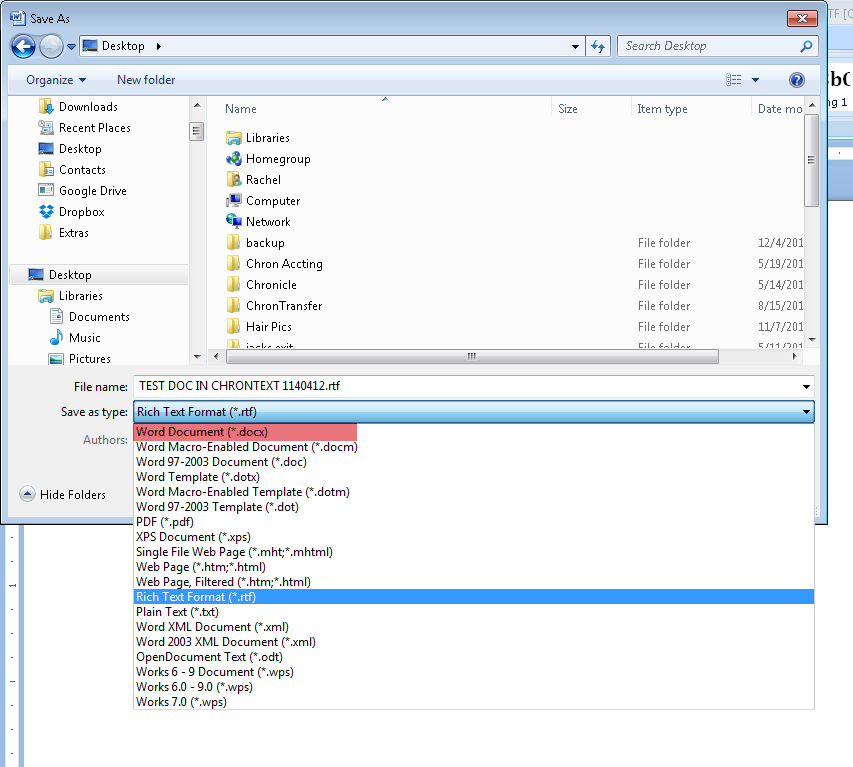Click the Chronicle folder icon
This screenshot has width=853, height=767.
(x=234, y=284)
